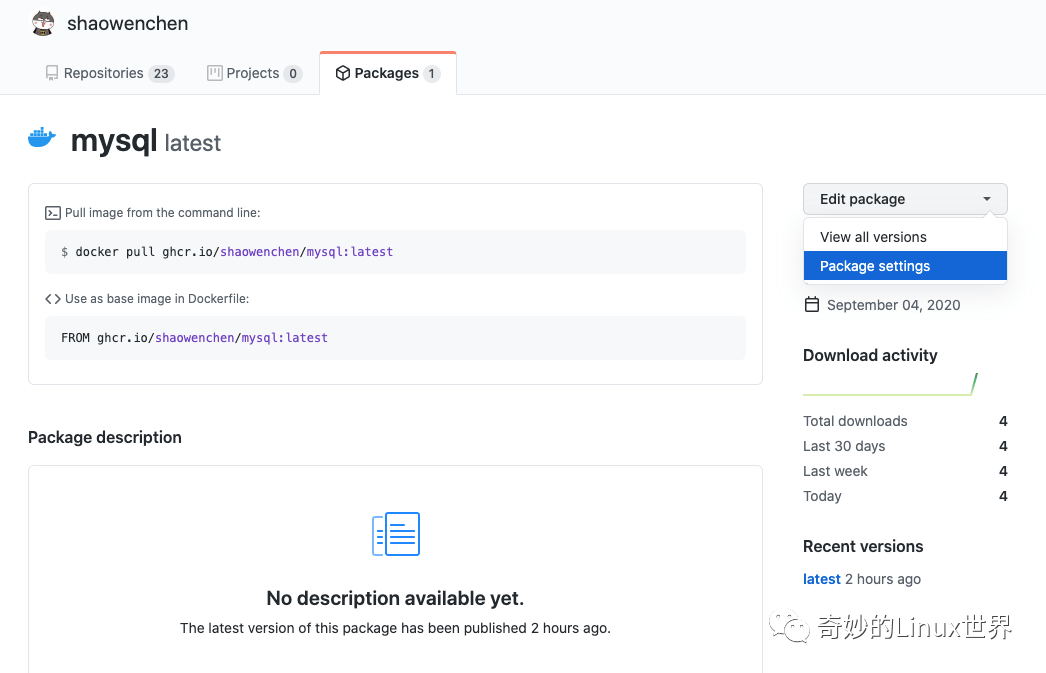Click the document illustration in description area
1046x673 pixels.
[x=396, y=534]
